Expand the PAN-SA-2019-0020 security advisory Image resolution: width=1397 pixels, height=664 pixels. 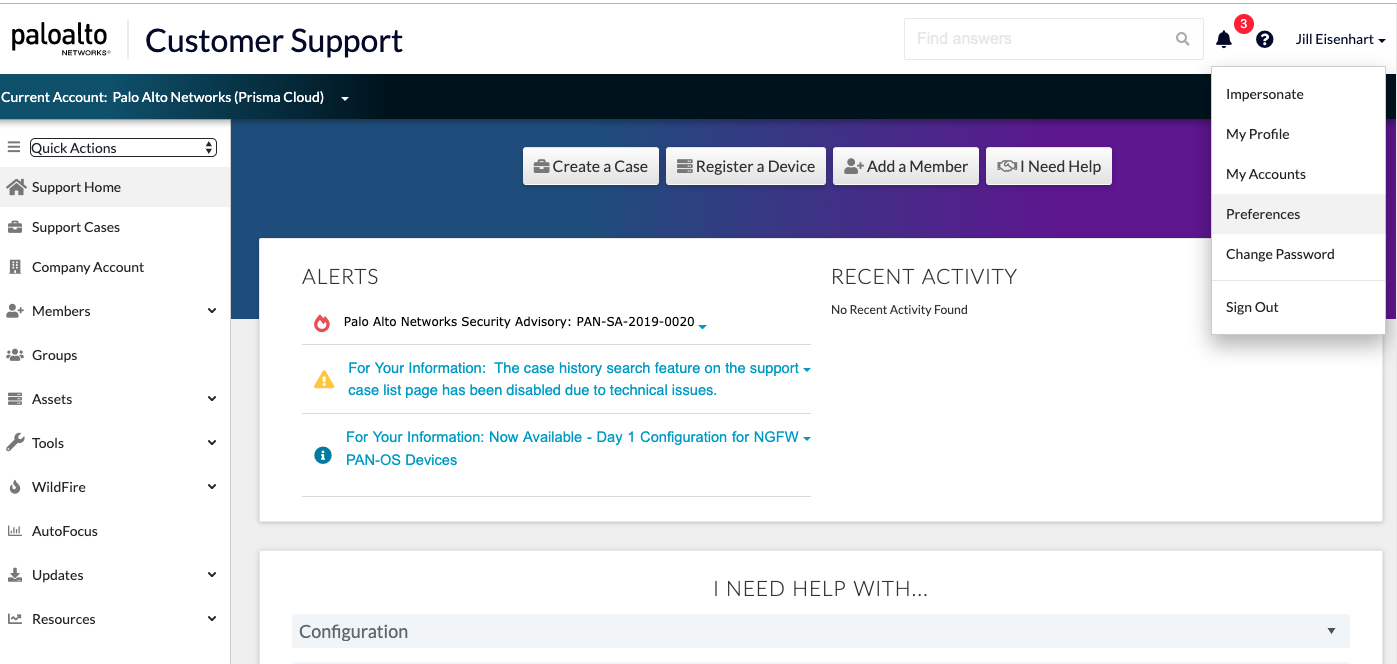point(703,327)
